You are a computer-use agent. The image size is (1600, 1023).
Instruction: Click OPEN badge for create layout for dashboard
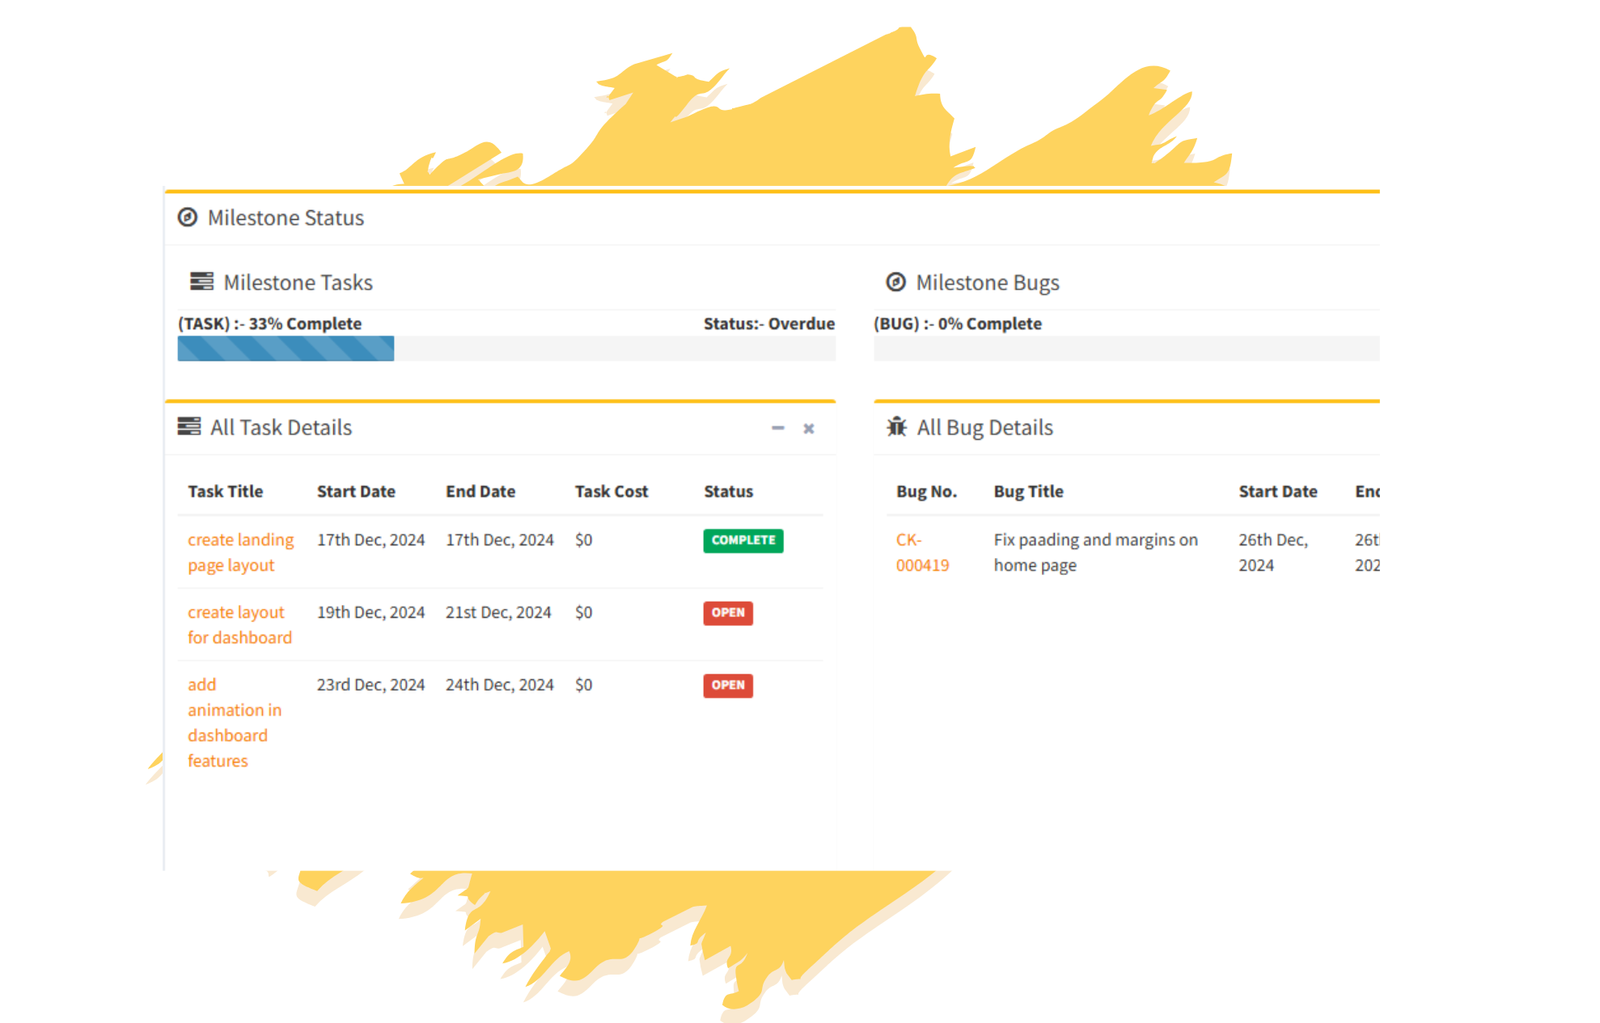pyautogui.click(x=727, y=613)
